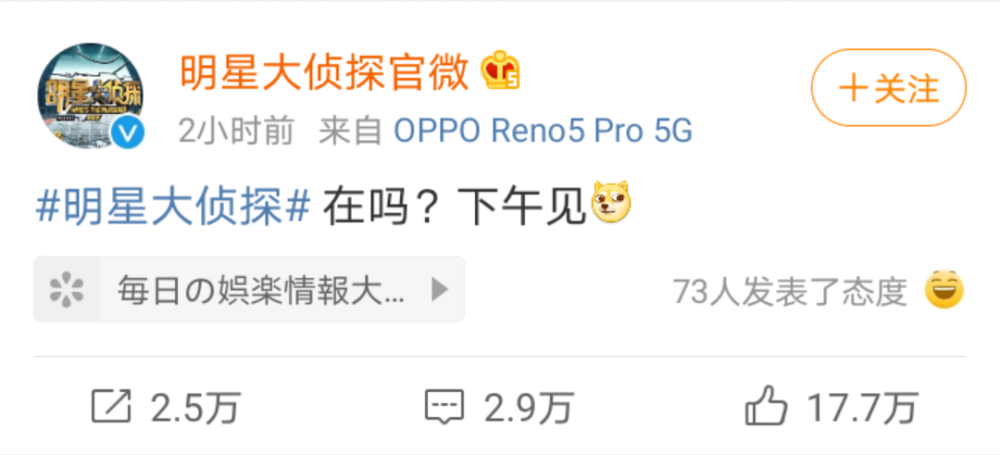
Task: Click the blue verified badge on avatar
Action: (x=129, y=133)
